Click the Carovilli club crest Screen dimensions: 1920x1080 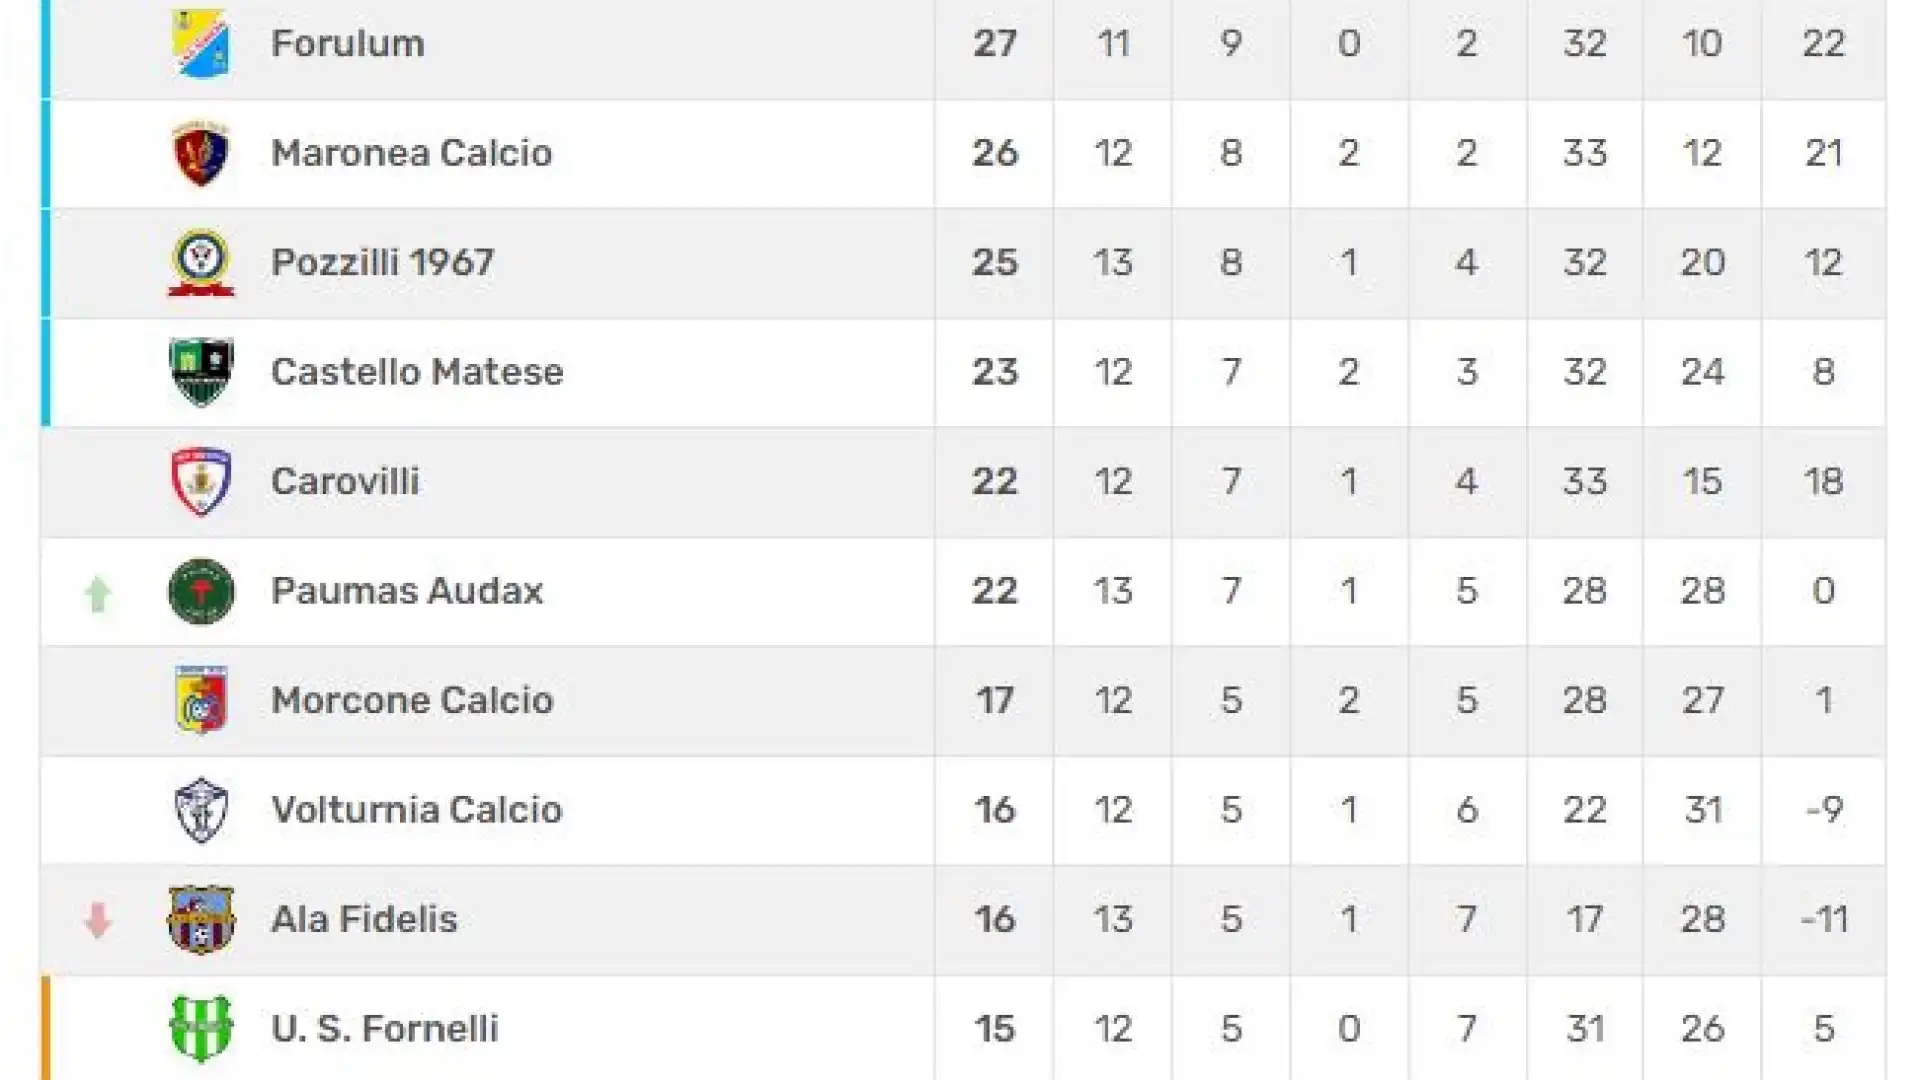[x=201, y=481]
